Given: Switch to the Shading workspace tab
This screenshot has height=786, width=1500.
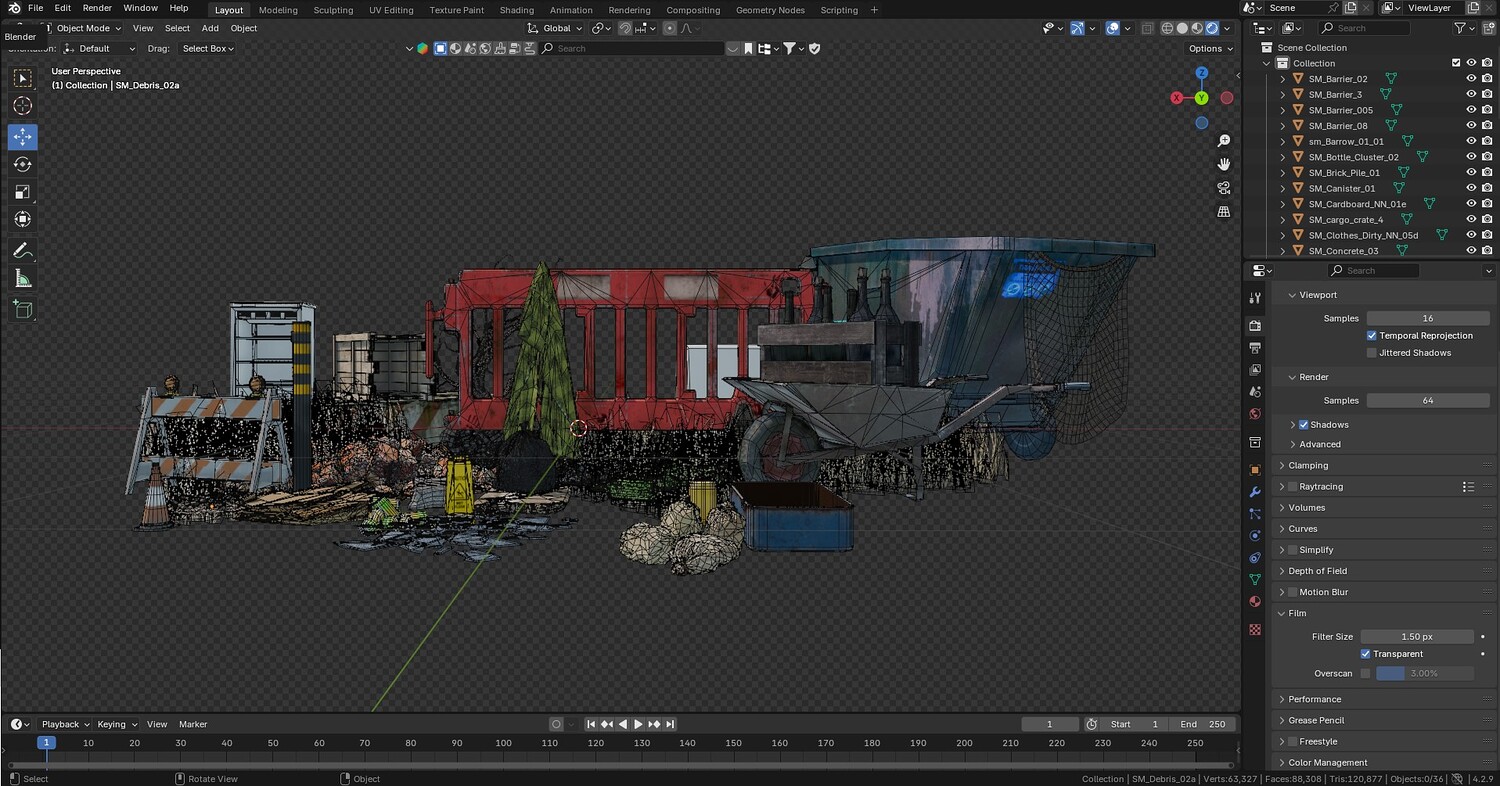Looking at the screenshot, I should point(517,10).
